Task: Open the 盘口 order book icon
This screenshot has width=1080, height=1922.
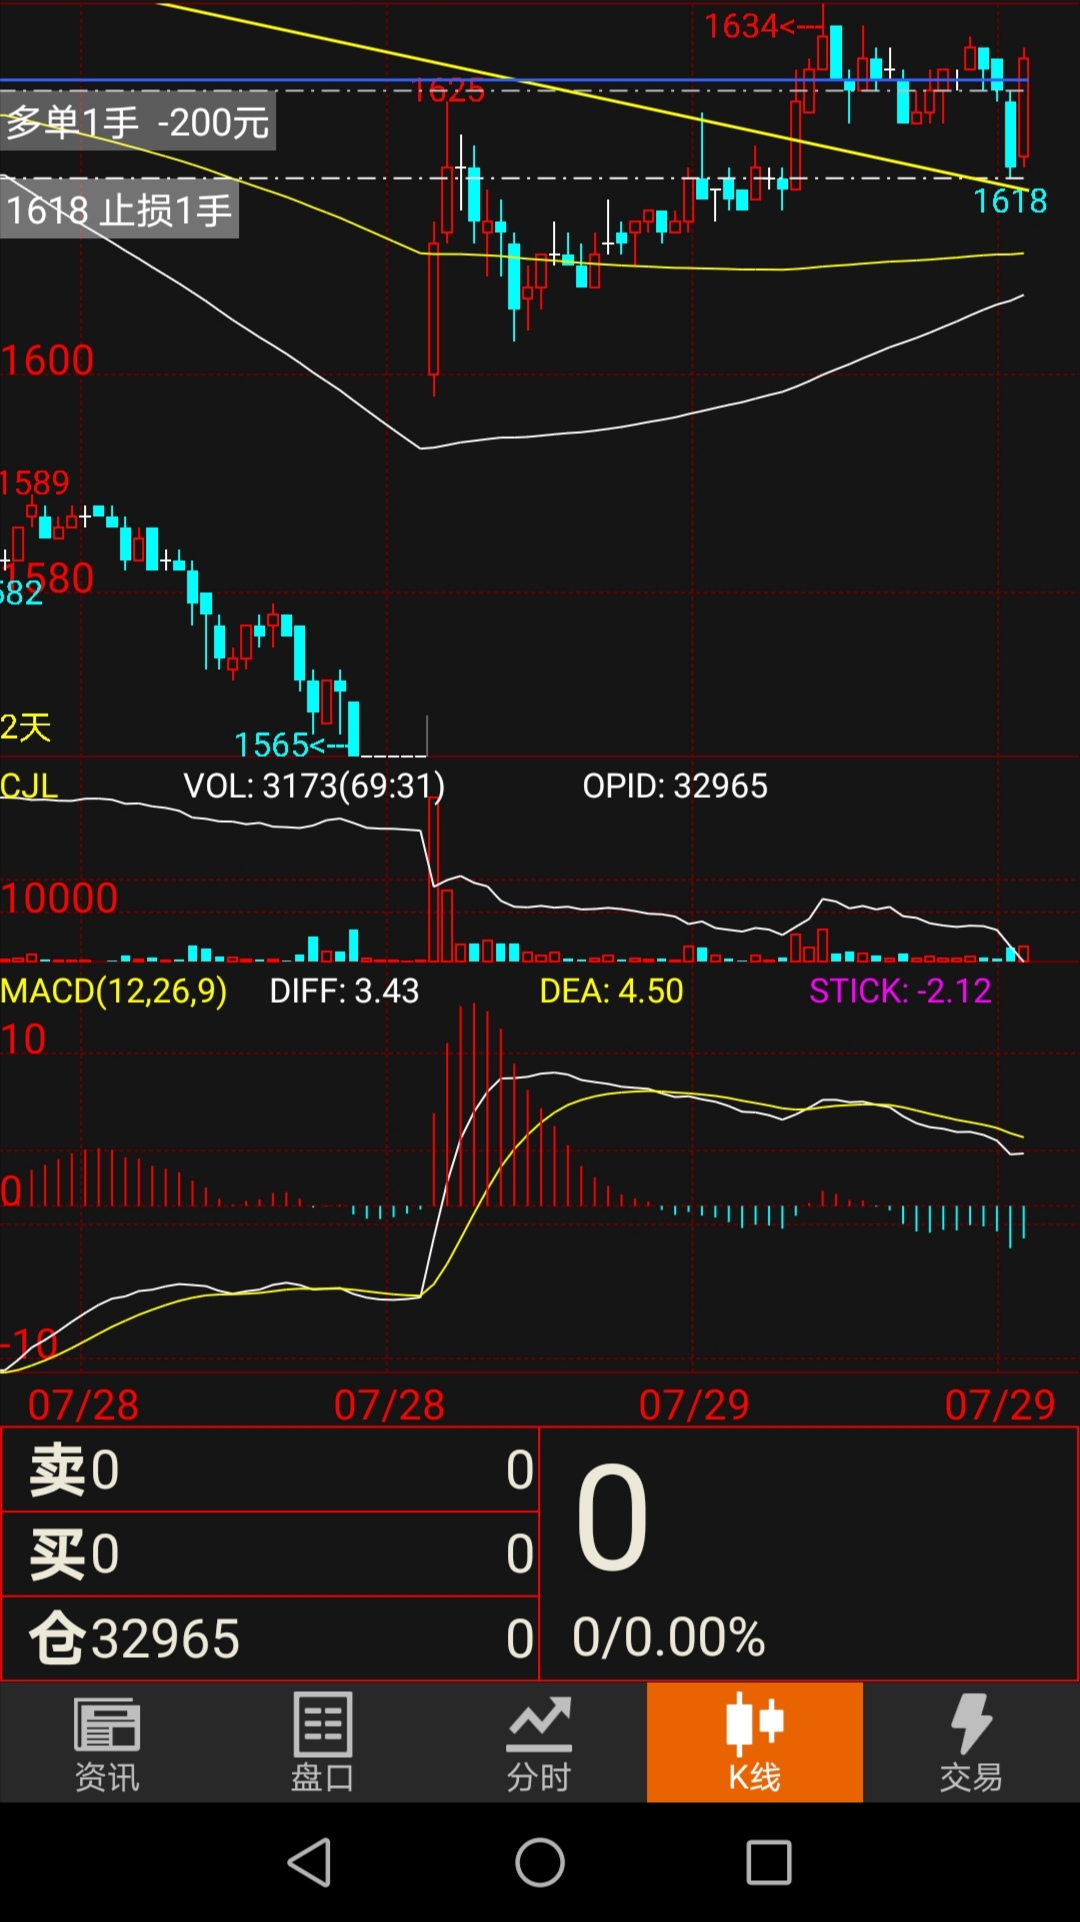Action: click(x=322, y=1742)
